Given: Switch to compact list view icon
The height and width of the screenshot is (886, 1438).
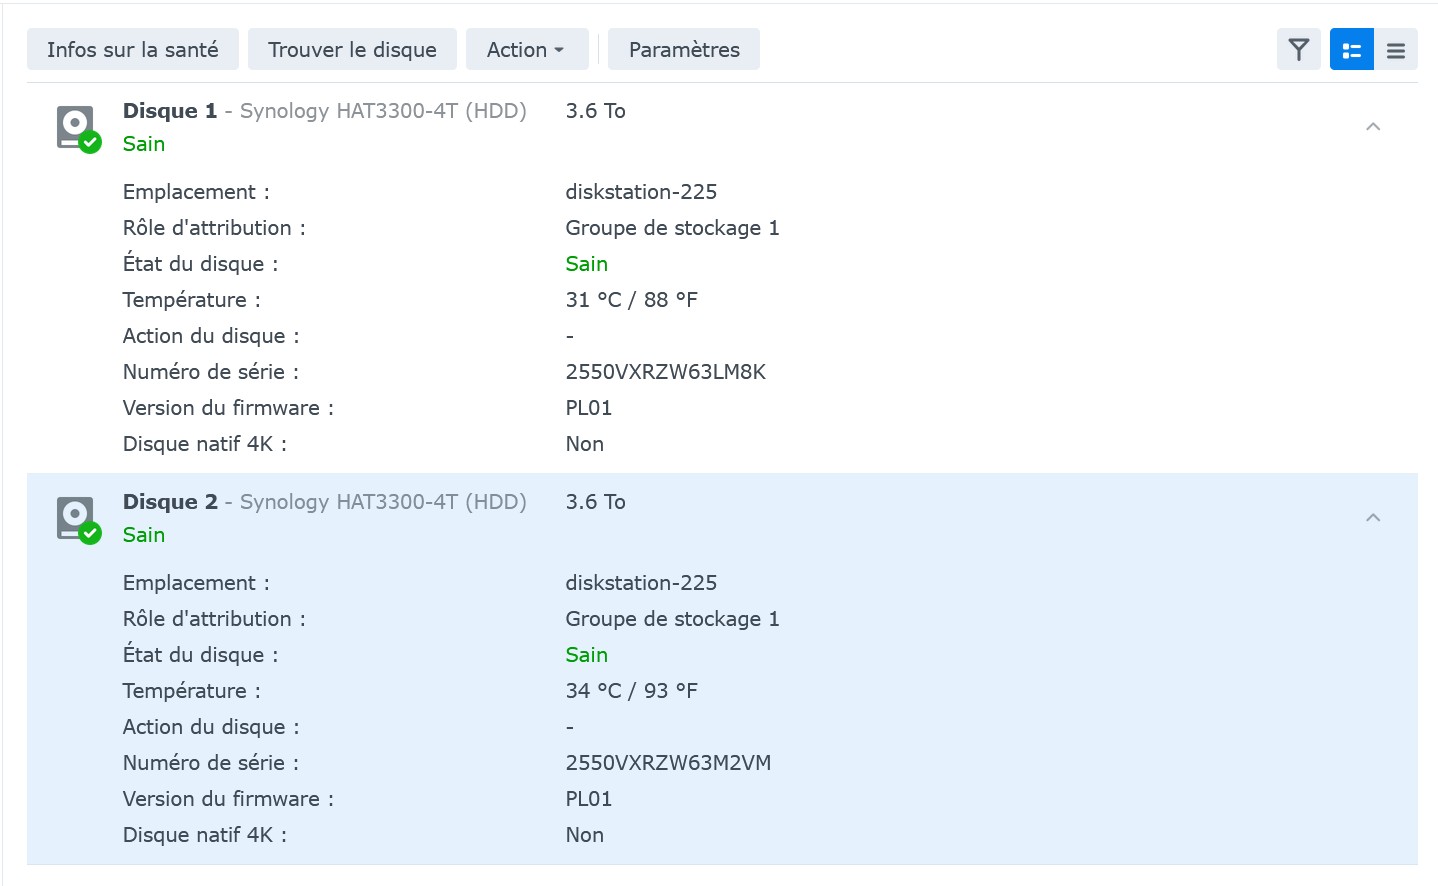Looking at the screenshot, I should (x=1396, y=49).
